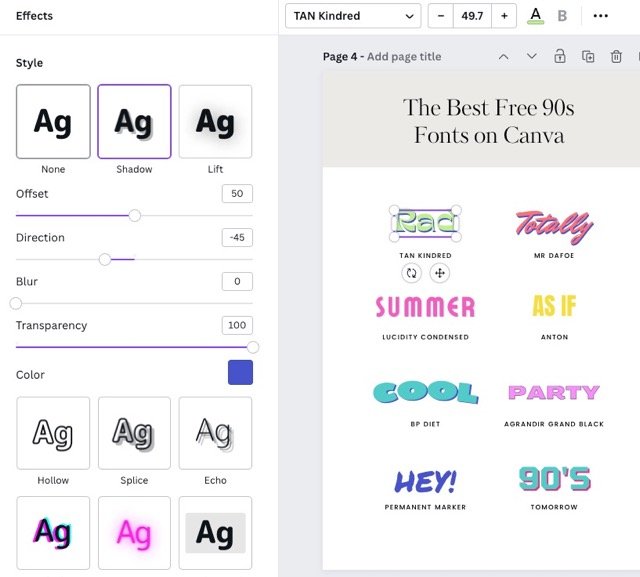Select the 90'S text on canvas
Image resolution: width=640 pixels, height=577 pixels.
coord(555,479)
